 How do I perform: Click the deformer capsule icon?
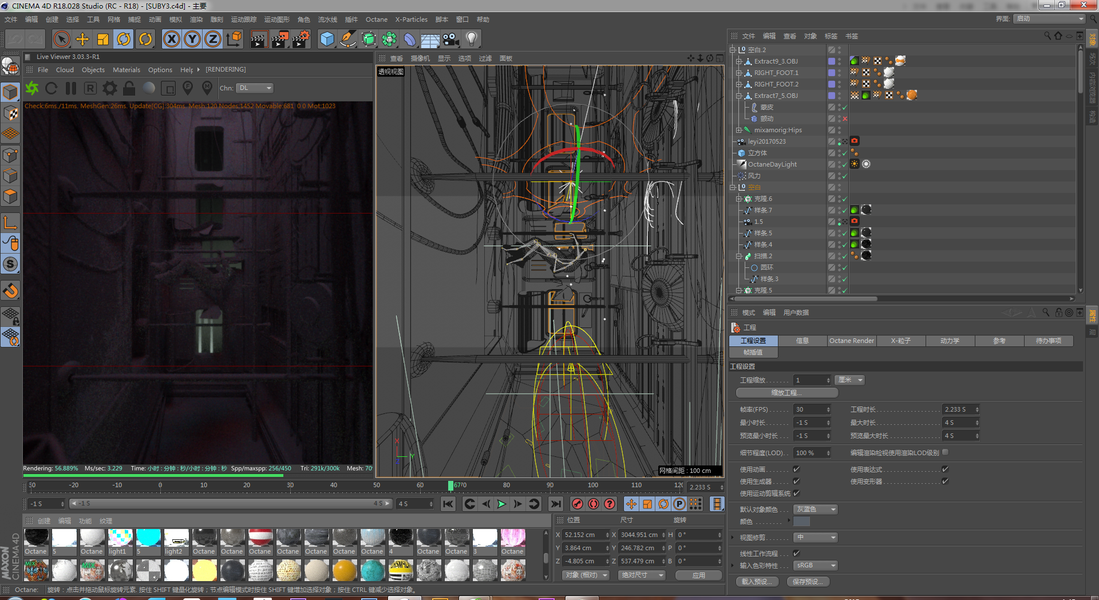pyautogui.click(x=410, y=40)
